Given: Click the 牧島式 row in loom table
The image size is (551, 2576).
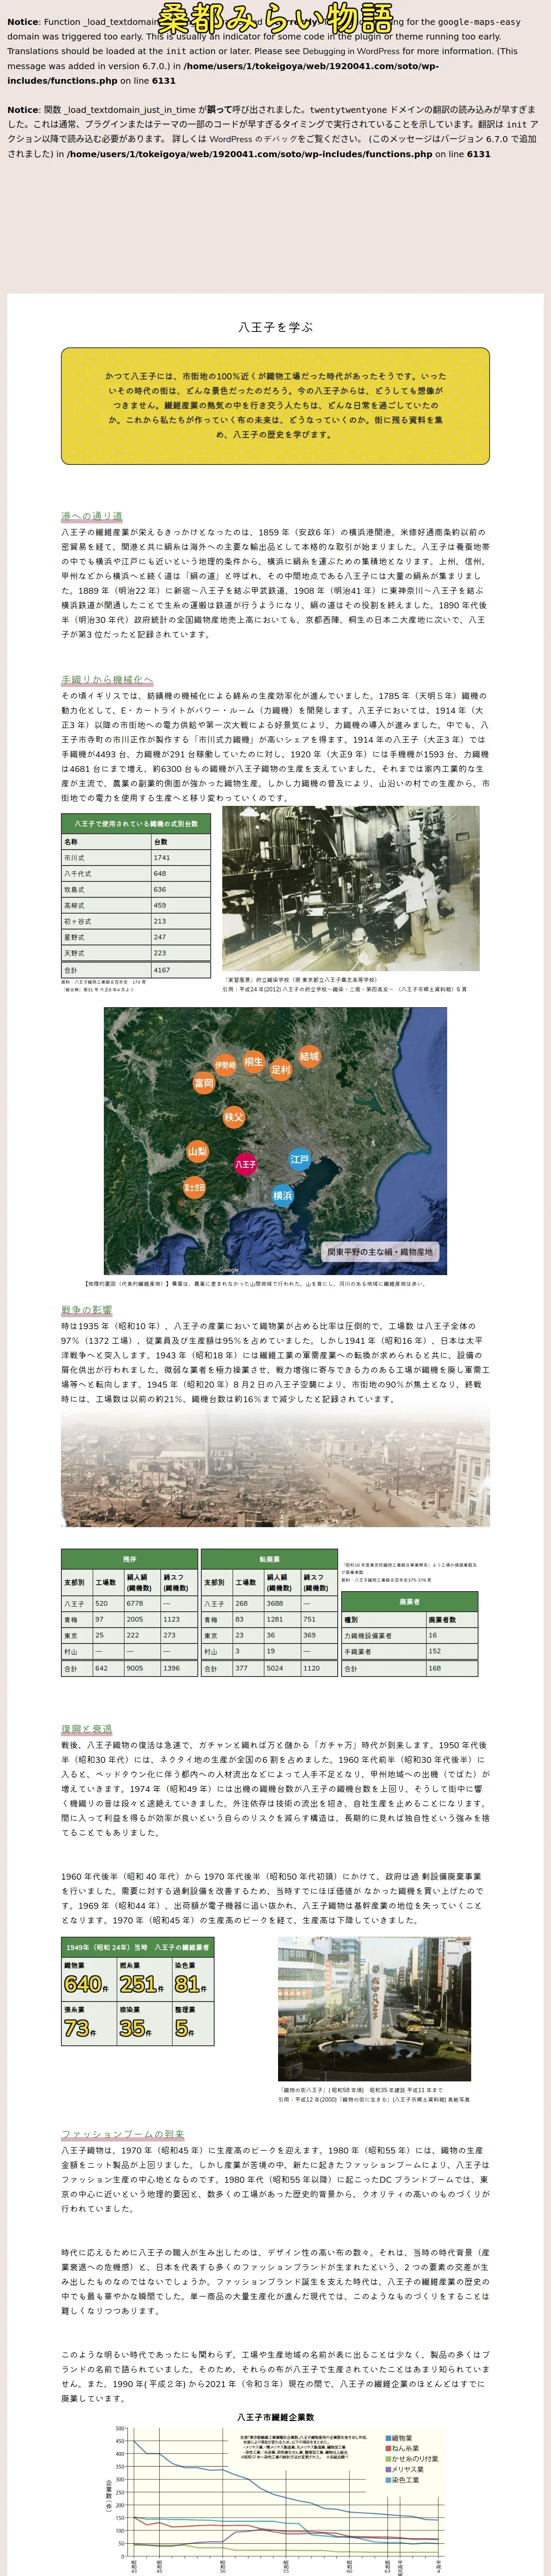Looking at the screenshot, I should coord(136,889).
